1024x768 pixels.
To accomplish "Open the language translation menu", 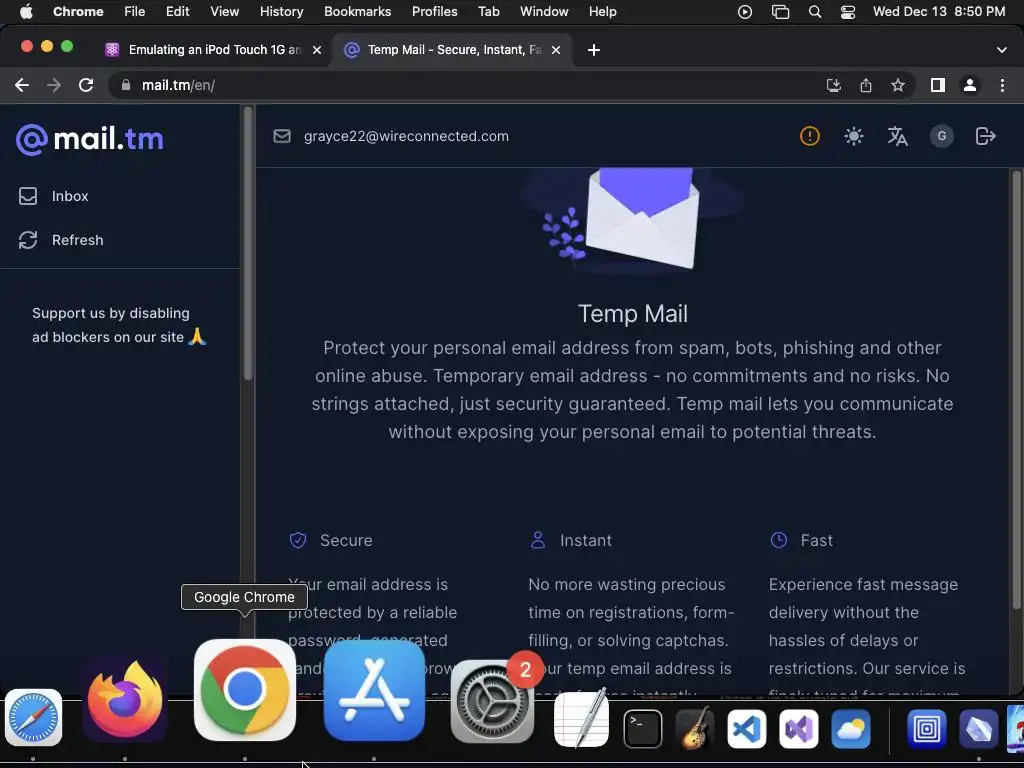I will click(x=897, y=136).
